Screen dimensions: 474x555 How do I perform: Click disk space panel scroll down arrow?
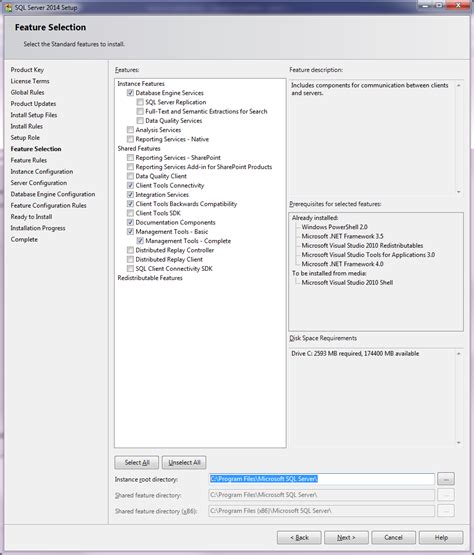tap(459, 442)
